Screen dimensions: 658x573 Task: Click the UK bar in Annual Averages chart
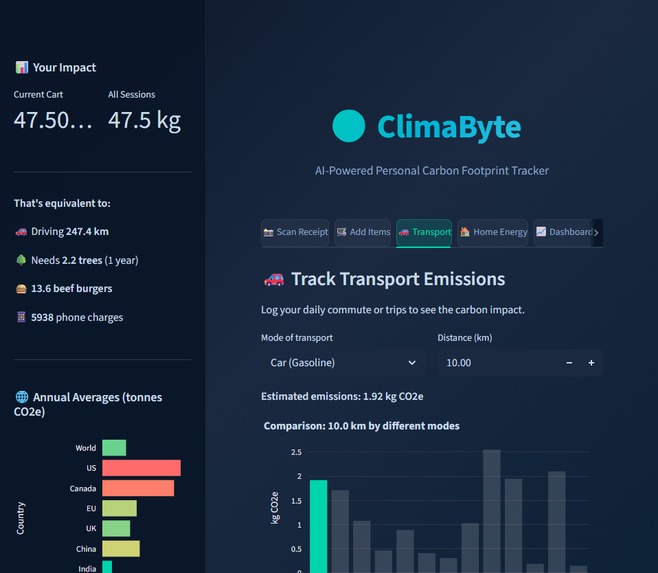point(116,529)
